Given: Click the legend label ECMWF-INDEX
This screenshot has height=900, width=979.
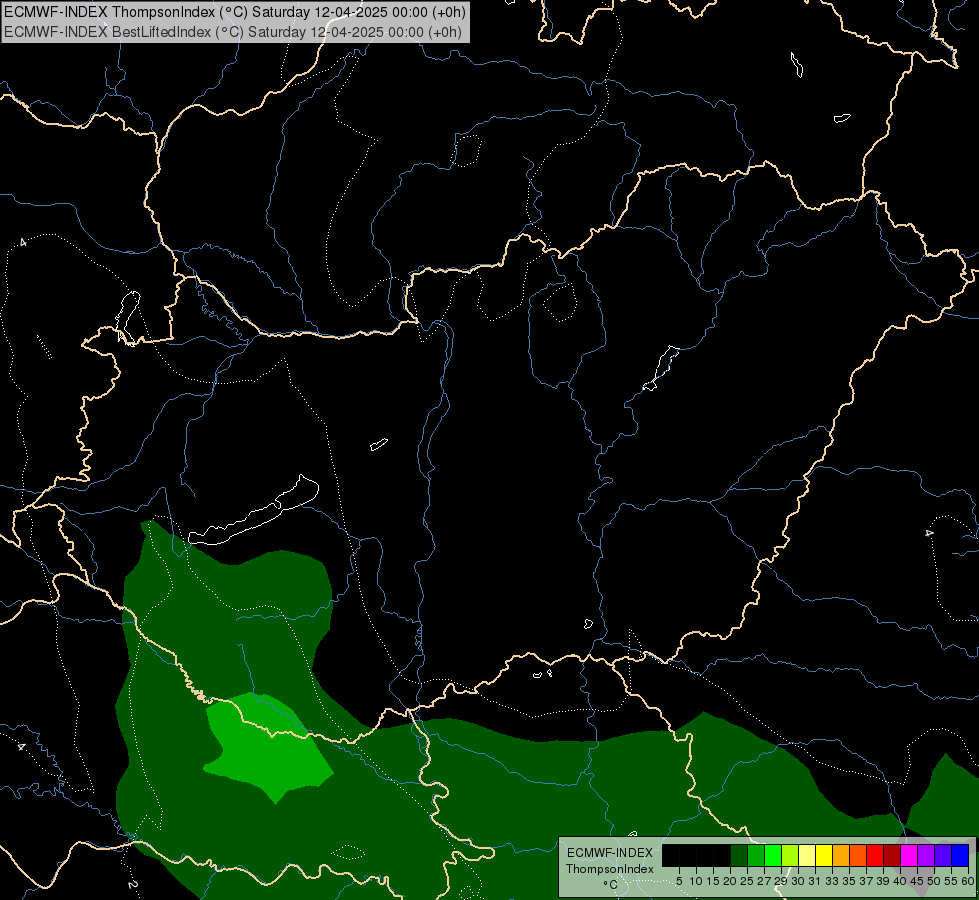Looking at the screenshot, I should click(x=610, y=853).
